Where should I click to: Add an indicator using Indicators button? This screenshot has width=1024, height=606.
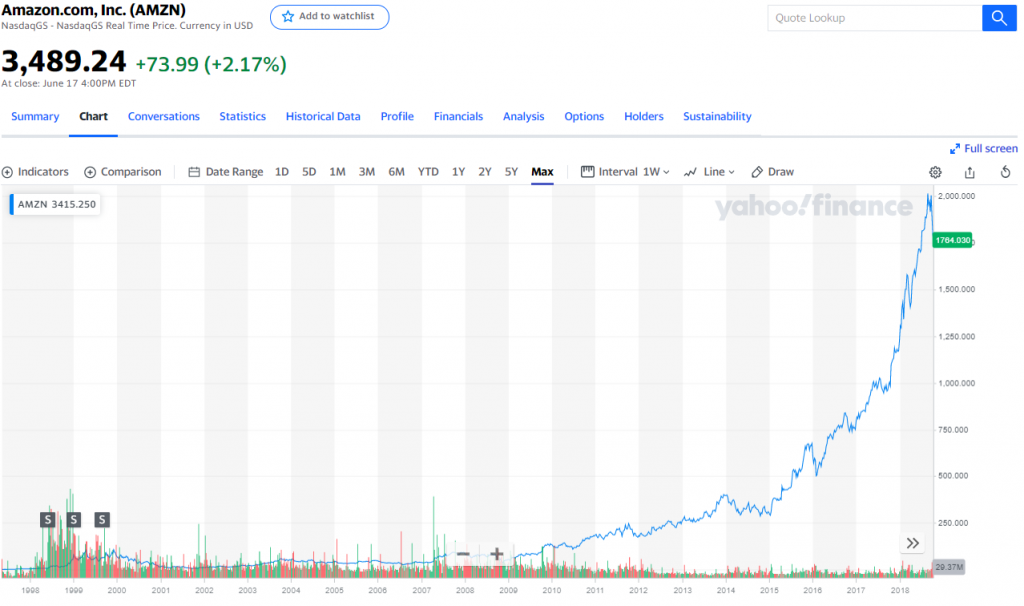[x=35, y=172]
